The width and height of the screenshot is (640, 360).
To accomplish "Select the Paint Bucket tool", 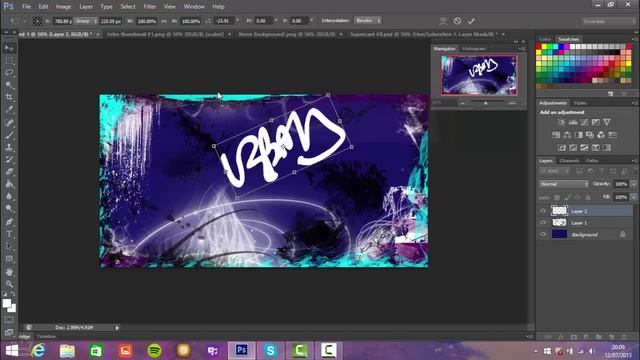I will click(9, 184).
